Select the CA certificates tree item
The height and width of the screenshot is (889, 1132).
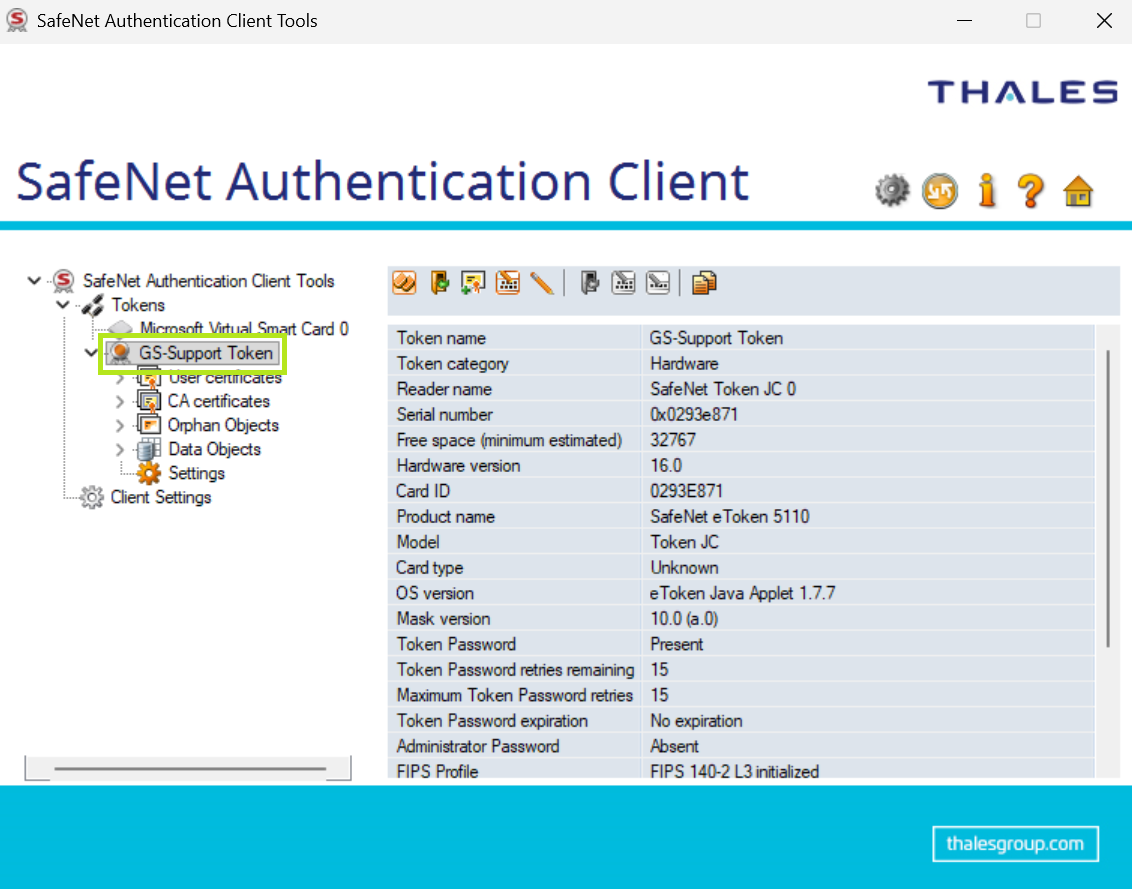pyautogui.click(x=219, y=402)
